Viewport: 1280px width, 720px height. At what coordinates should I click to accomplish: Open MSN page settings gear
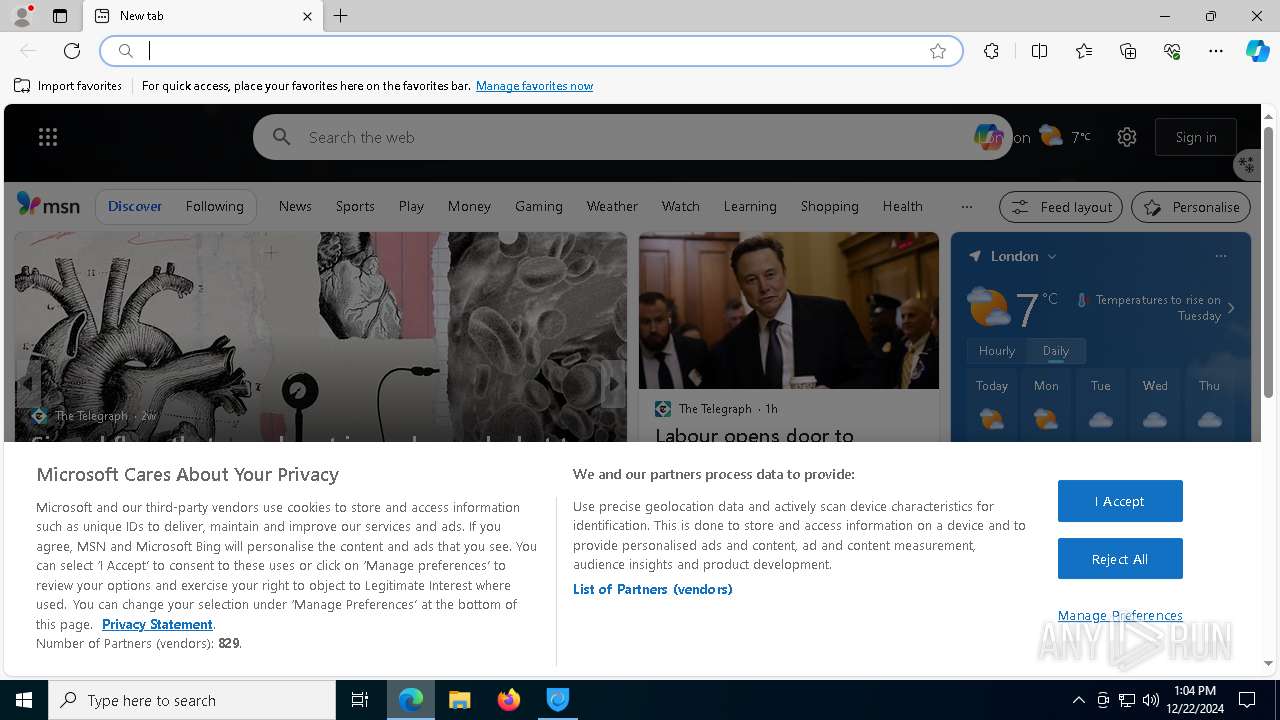coord(1127,137)
